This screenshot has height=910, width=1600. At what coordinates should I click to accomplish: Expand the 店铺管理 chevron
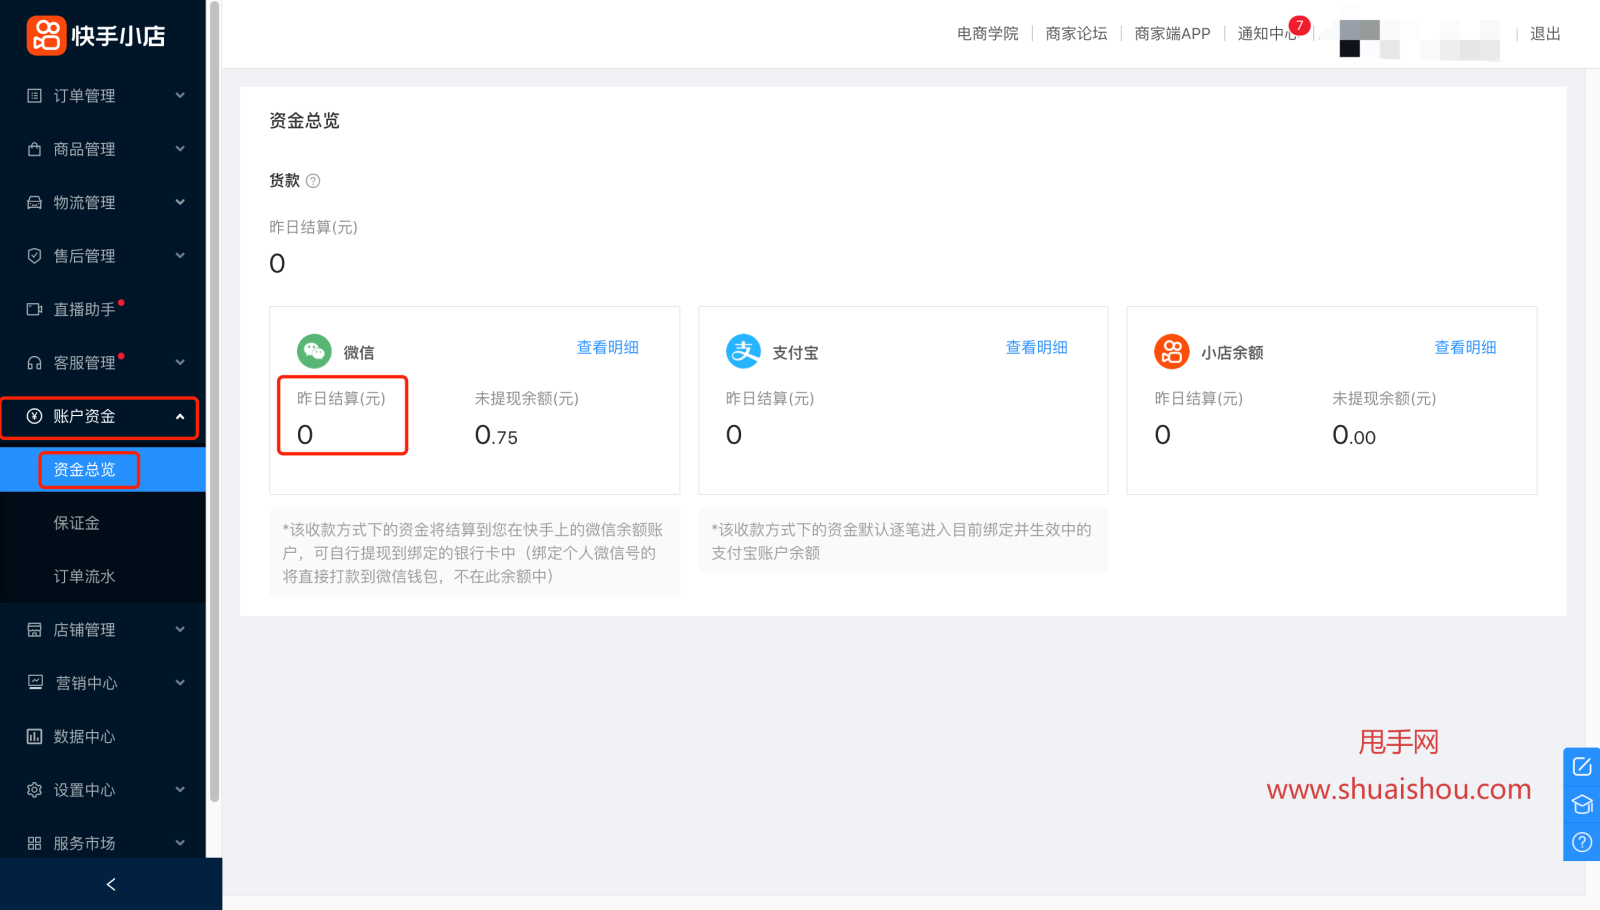click(x=180, y=630)
